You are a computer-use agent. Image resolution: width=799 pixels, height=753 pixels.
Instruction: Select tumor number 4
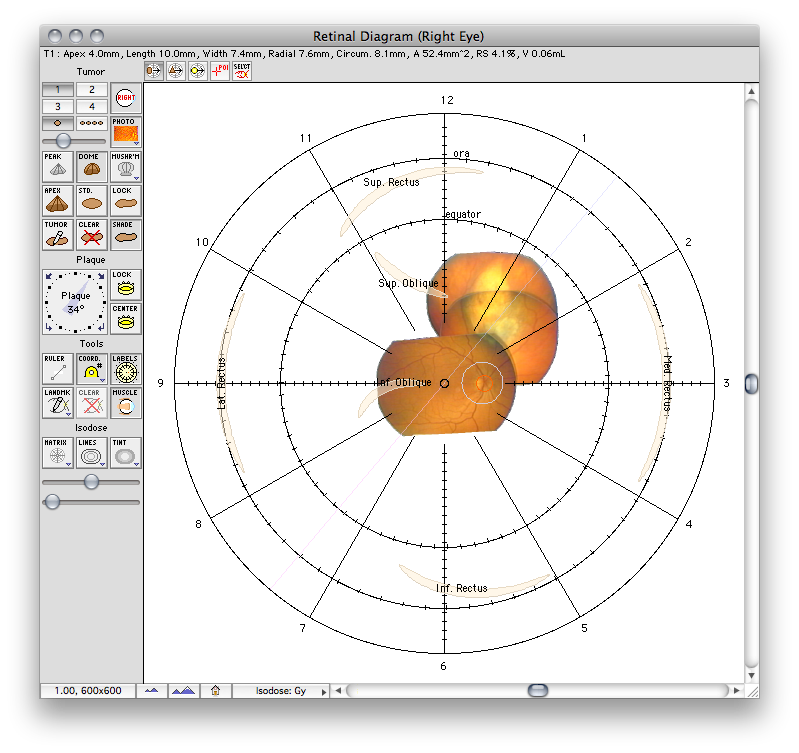pos(92,106)
